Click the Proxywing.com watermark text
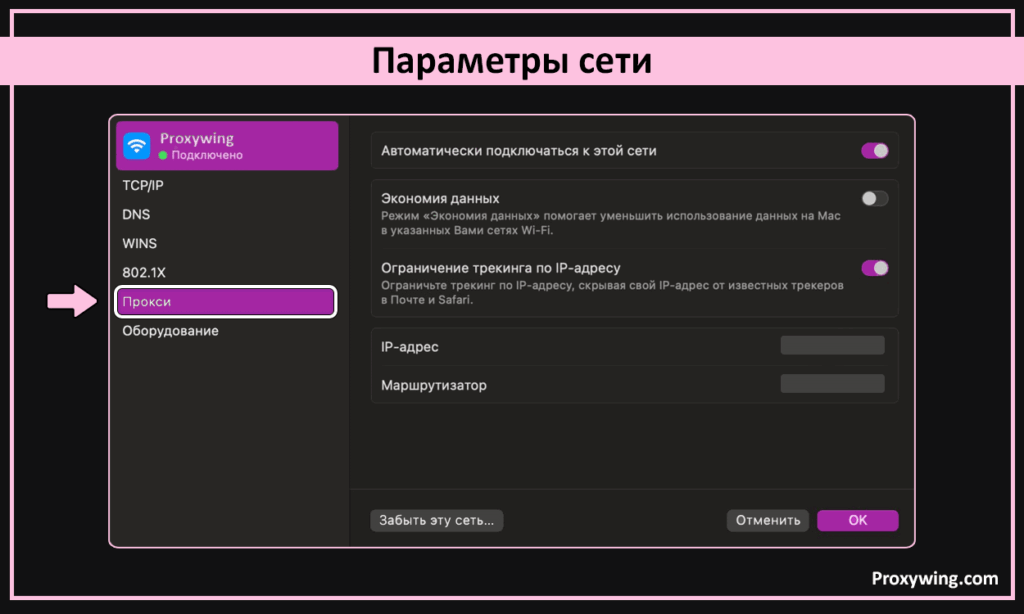This screenshot has height=614, width=1024. pos(934,579)
